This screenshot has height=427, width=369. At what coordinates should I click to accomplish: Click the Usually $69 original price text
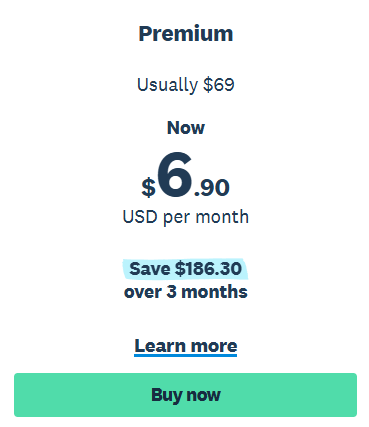click(x=186, y=85)
